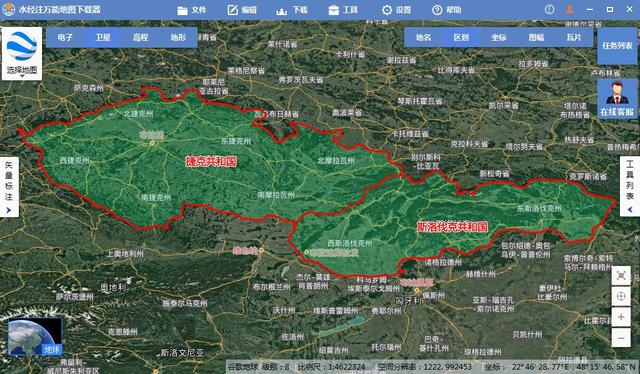Expand the 工具列表 side panel
Image resolution: width=640 pixels, height=374 pixels.
click(630, 186)
